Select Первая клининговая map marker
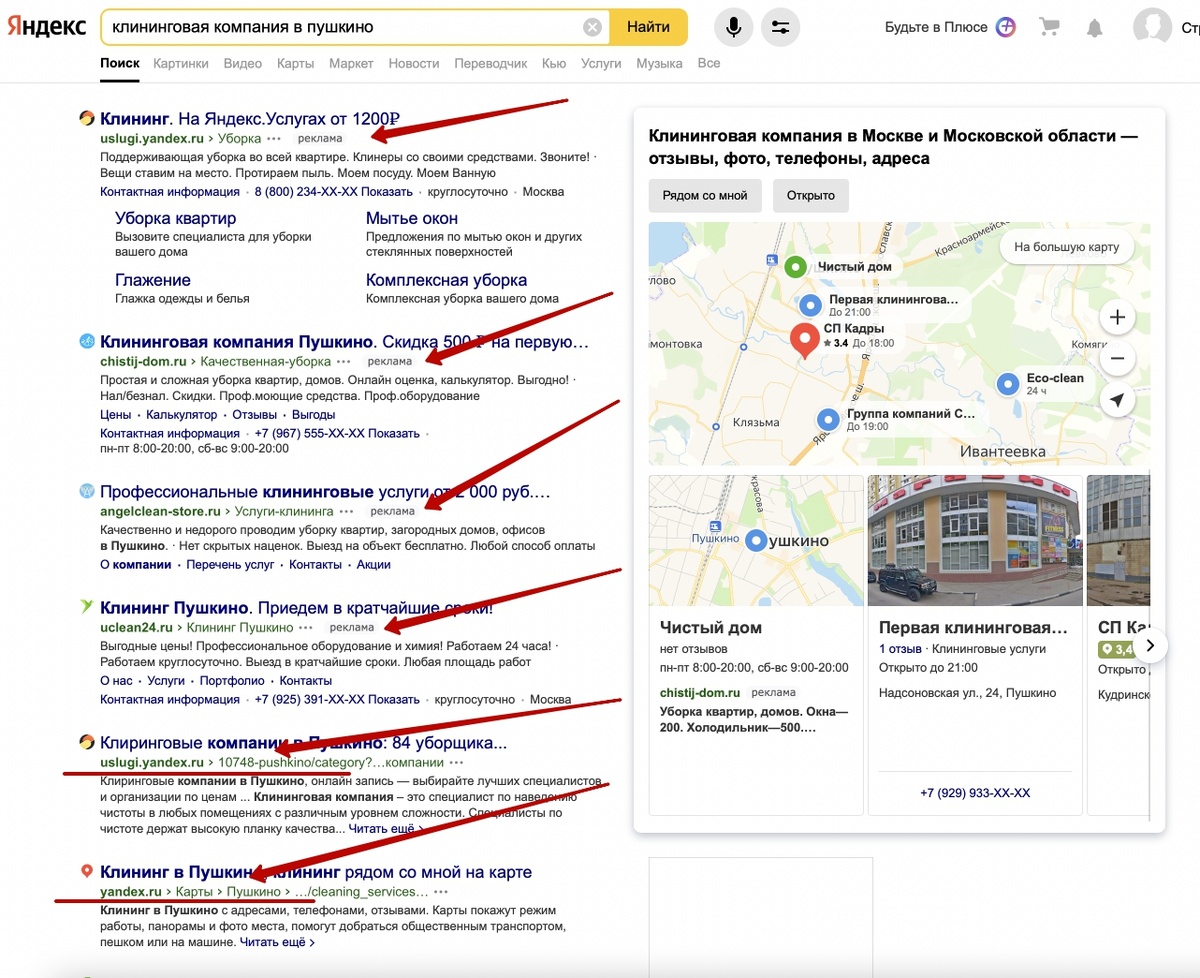The height and width of the screenshot is (978, 1200). (810, 305)
